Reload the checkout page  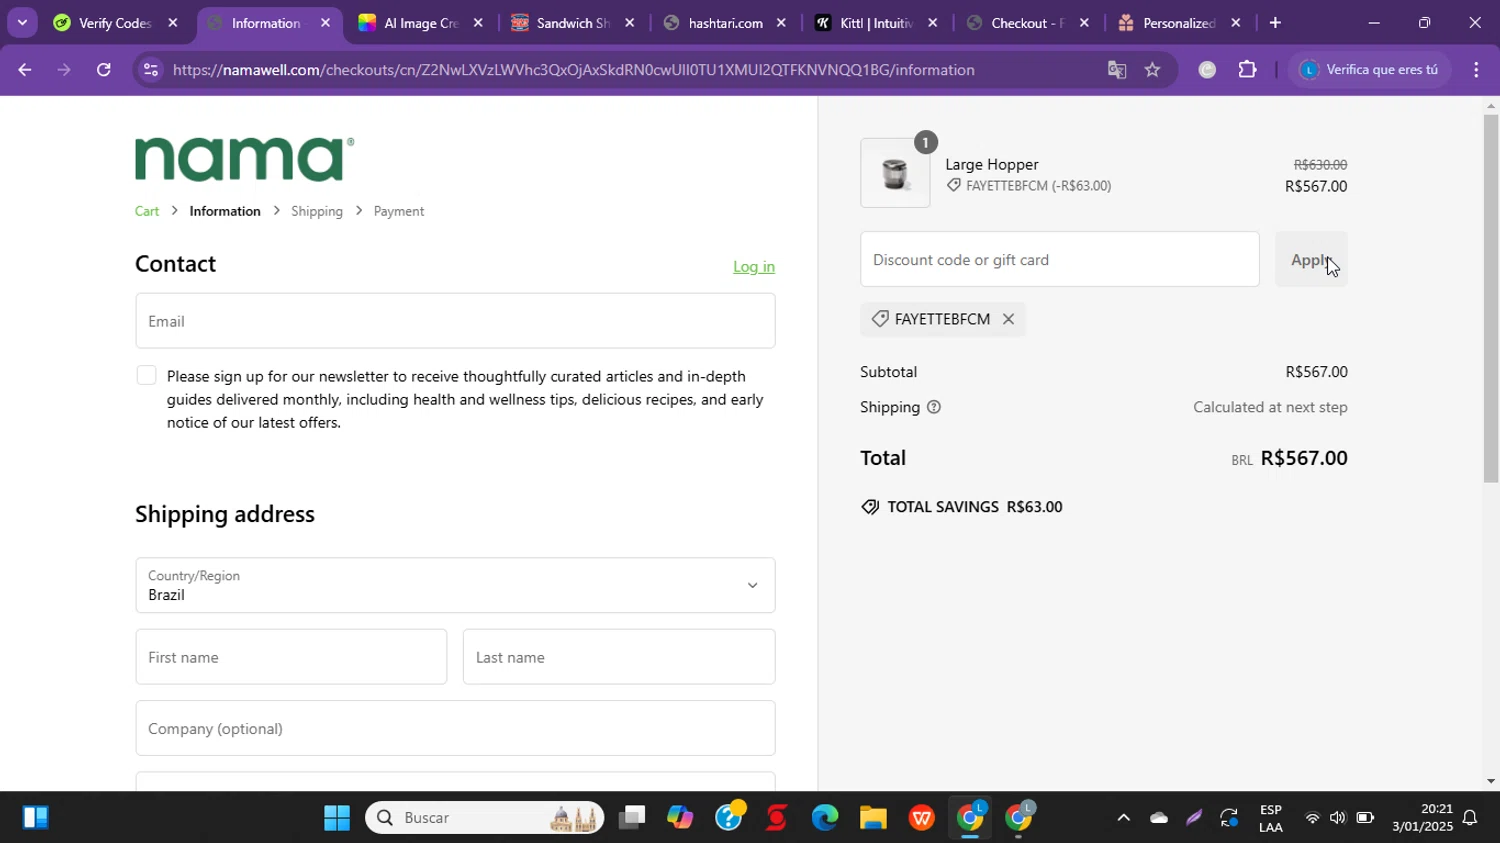tap(103, 70)
